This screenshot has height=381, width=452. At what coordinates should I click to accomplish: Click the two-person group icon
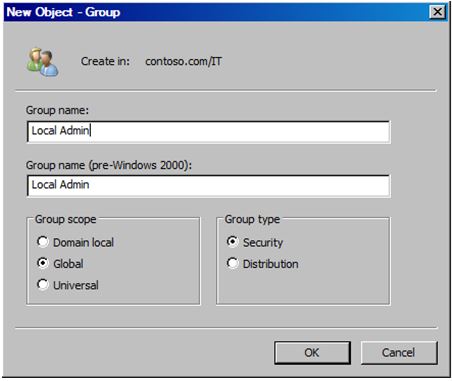click(43, 62)
